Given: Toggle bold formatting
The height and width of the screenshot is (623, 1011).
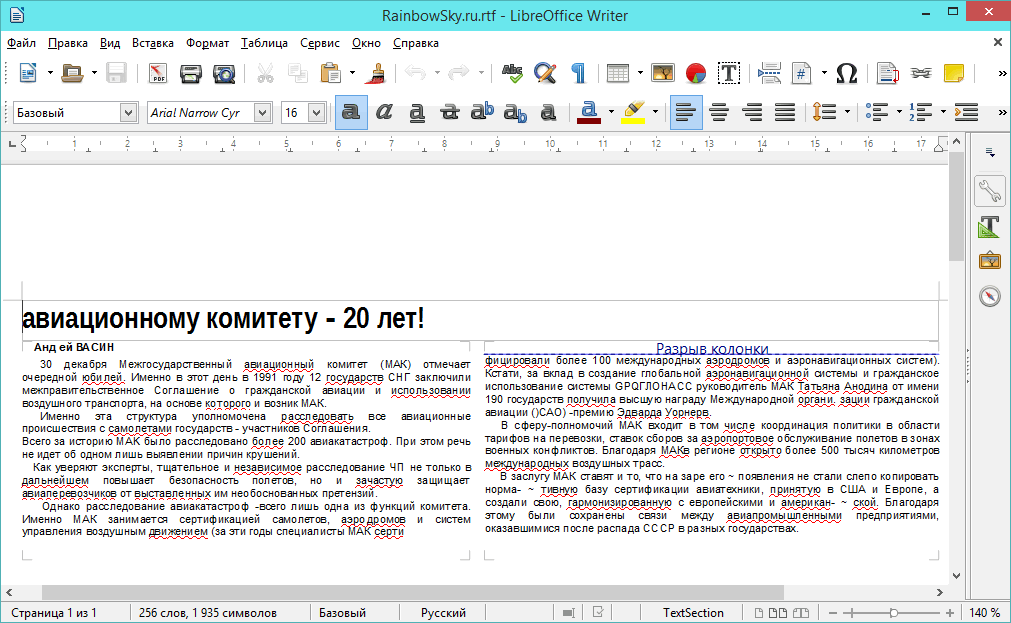Looking at the screenshot, I should [x=351, y=112].
